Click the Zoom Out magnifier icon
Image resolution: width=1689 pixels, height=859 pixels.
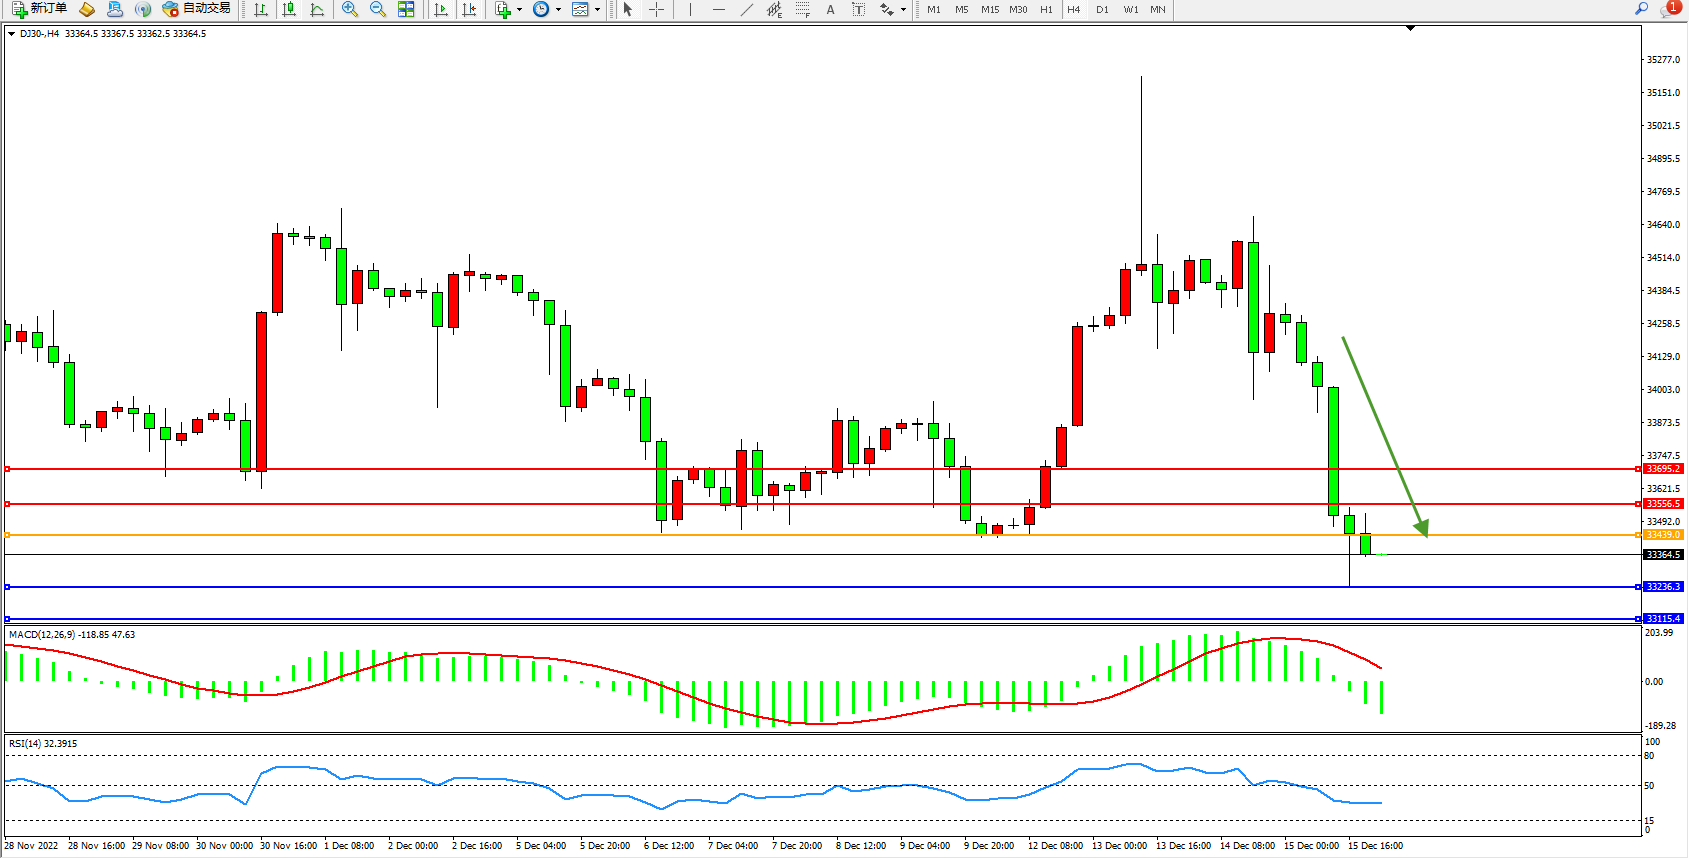click(x=377, y=9)
